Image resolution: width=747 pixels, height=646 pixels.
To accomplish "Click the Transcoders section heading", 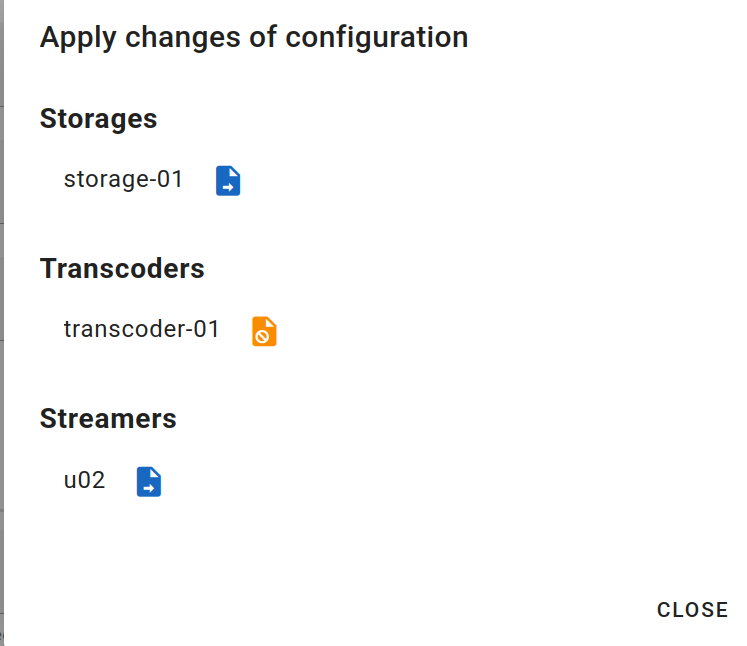I will 122,269.
